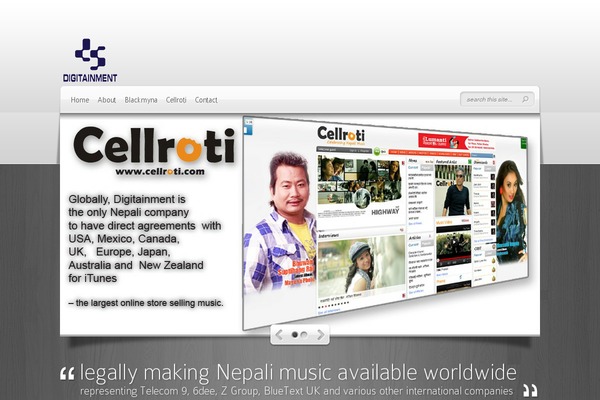Viewport: 600px width, 400px height.
Task: Click the 'legally making Nepali music available worldwide' quote
Action: 298,372
